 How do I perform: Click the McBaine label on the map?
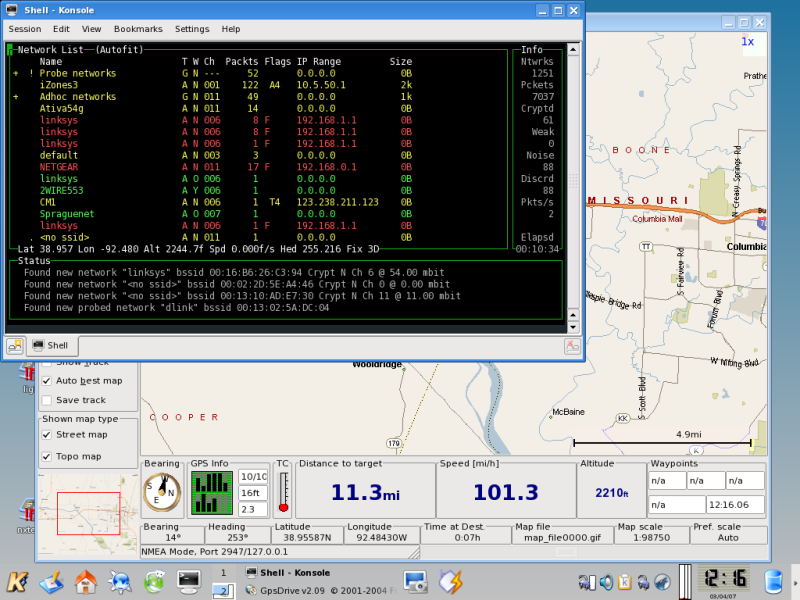coord(568,412)
